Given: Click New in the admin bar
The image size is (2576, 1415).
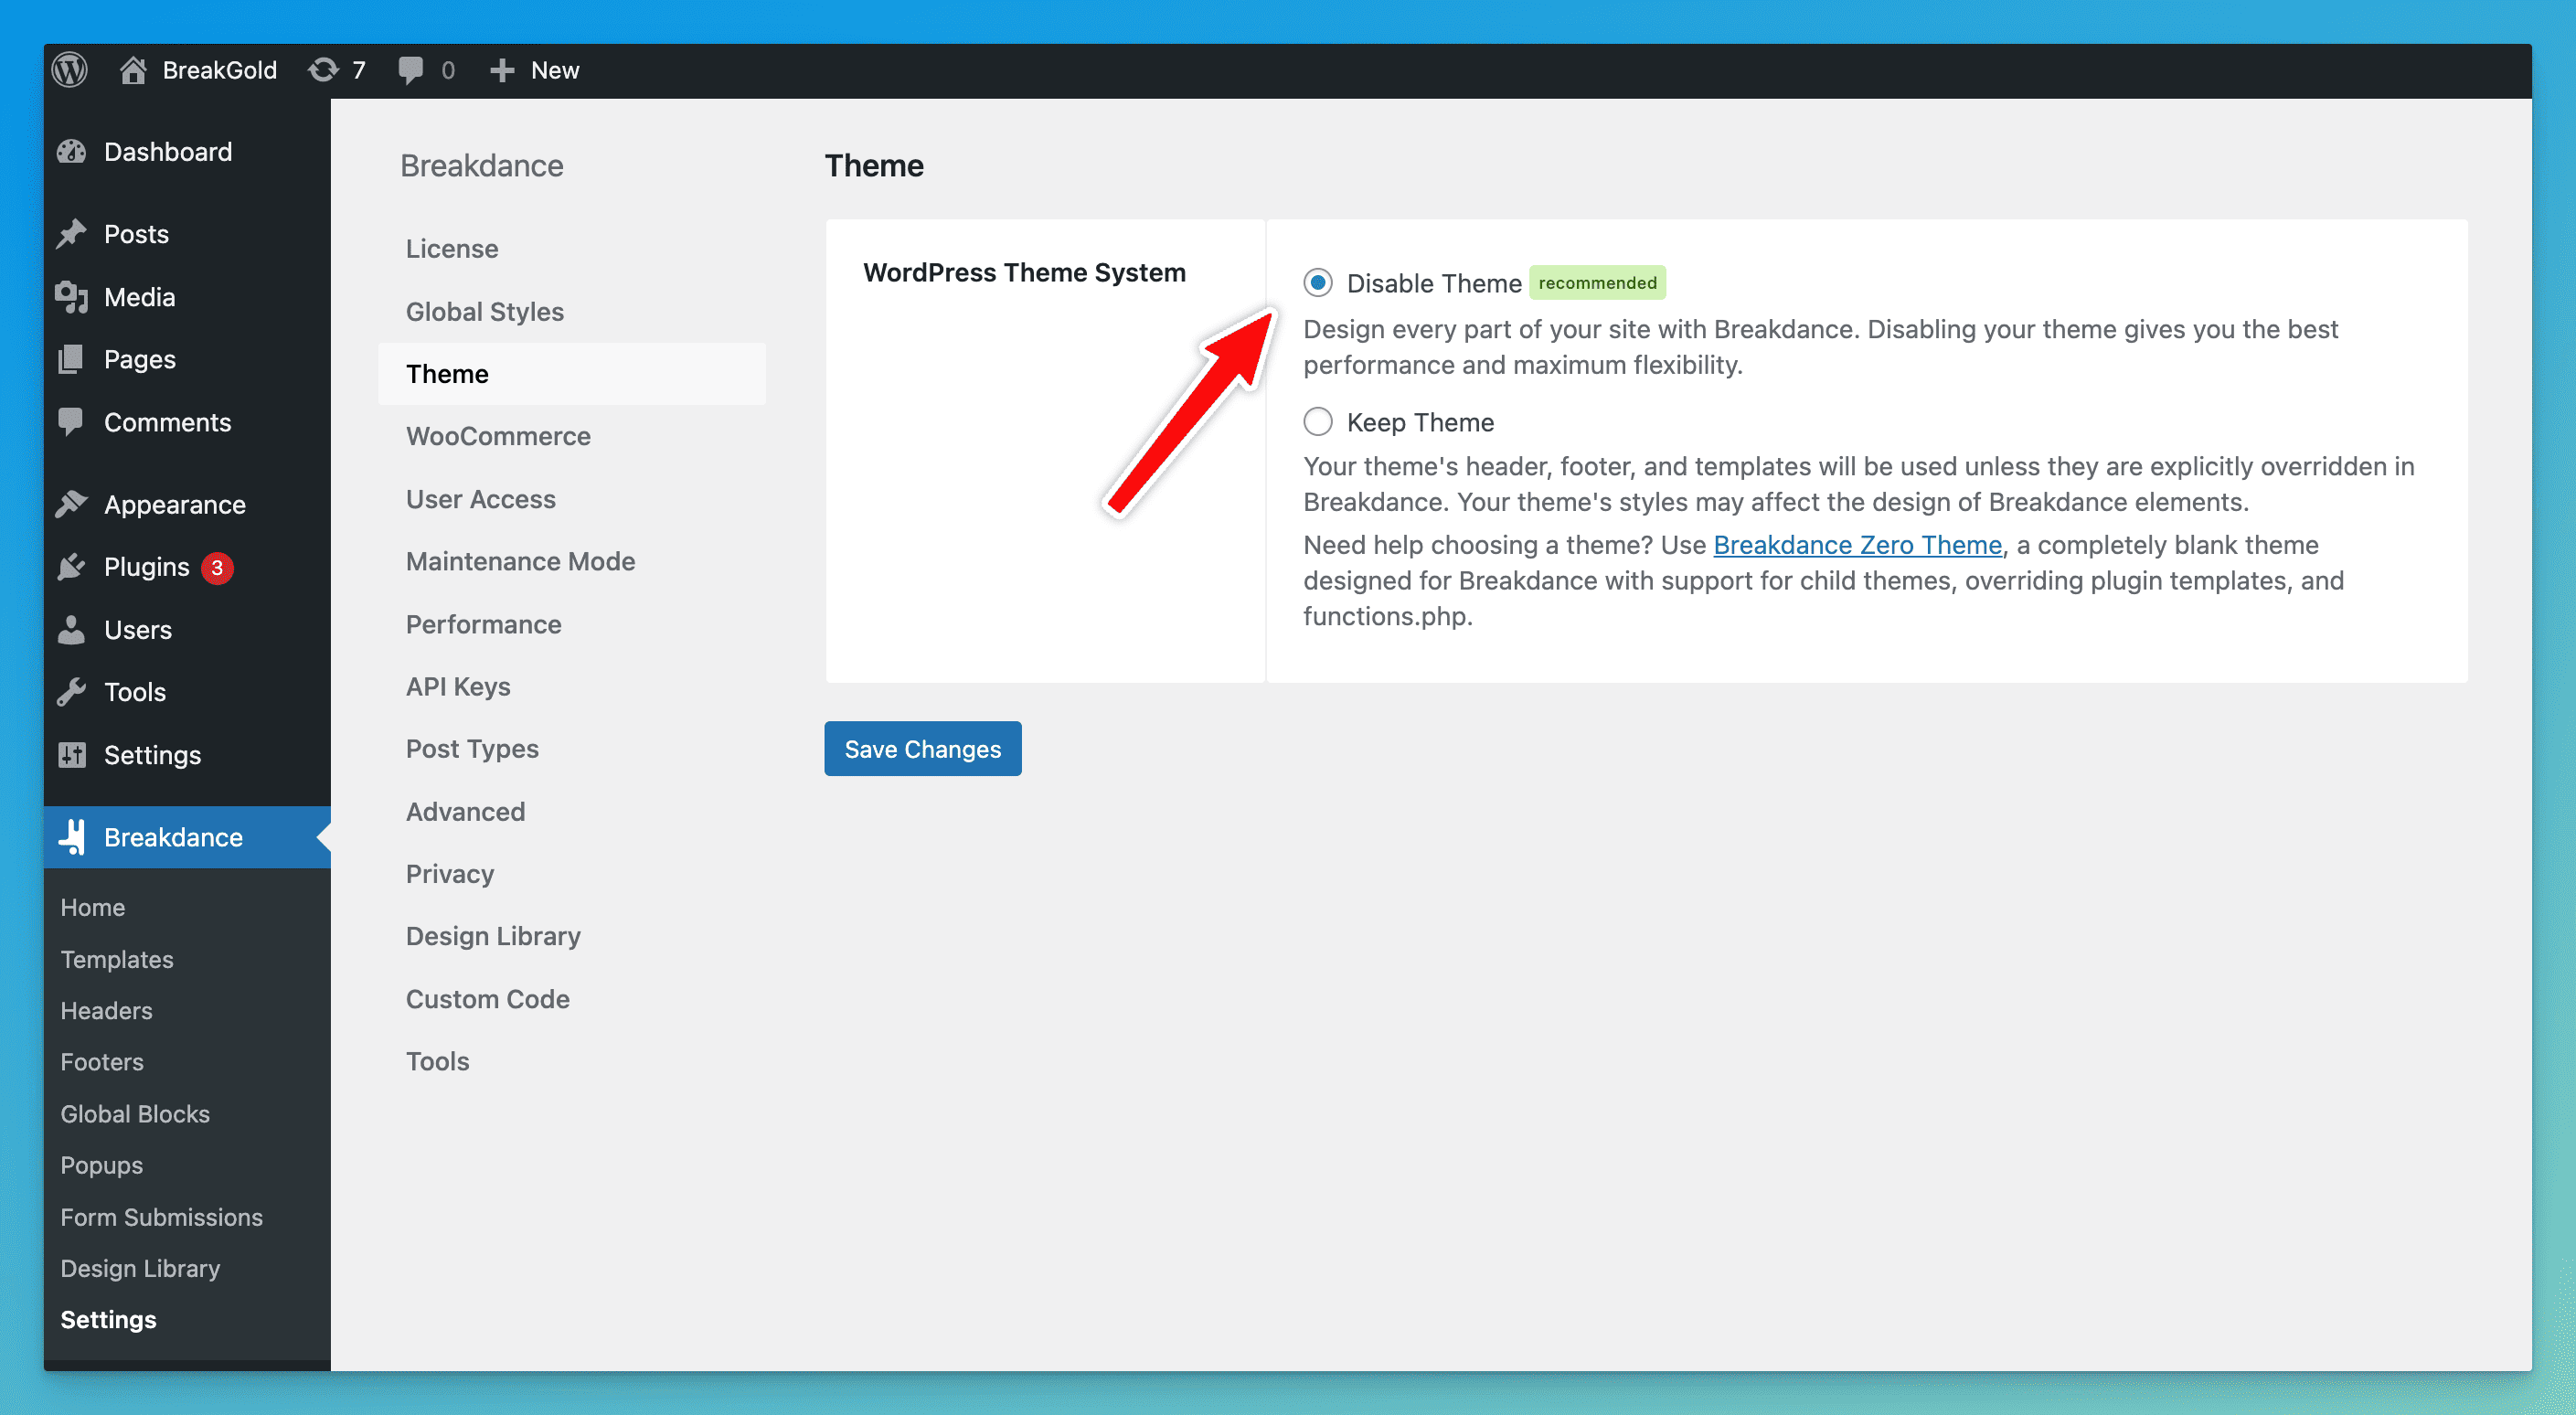Looking at the screenshot, I should pos(555,70).
